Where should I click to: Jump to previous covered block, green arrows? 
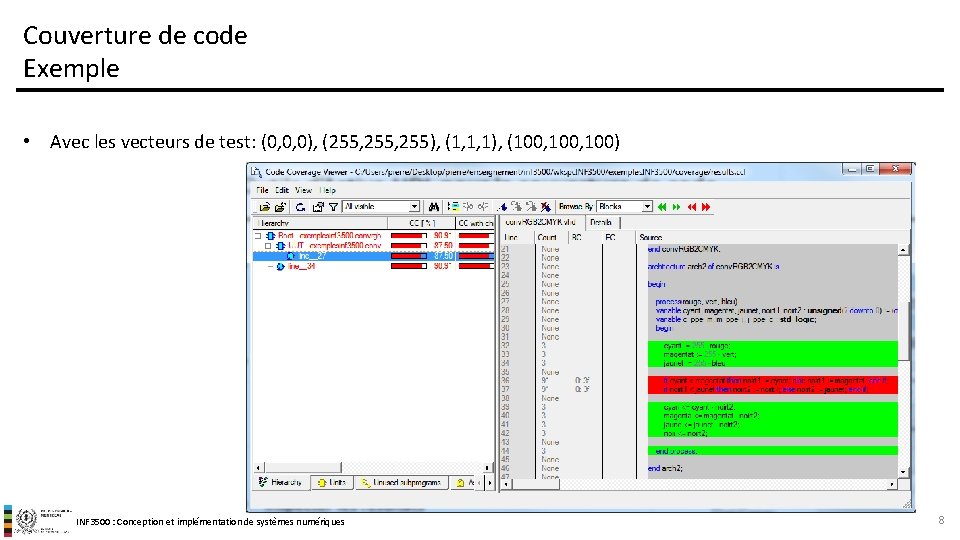coord(662,207)
